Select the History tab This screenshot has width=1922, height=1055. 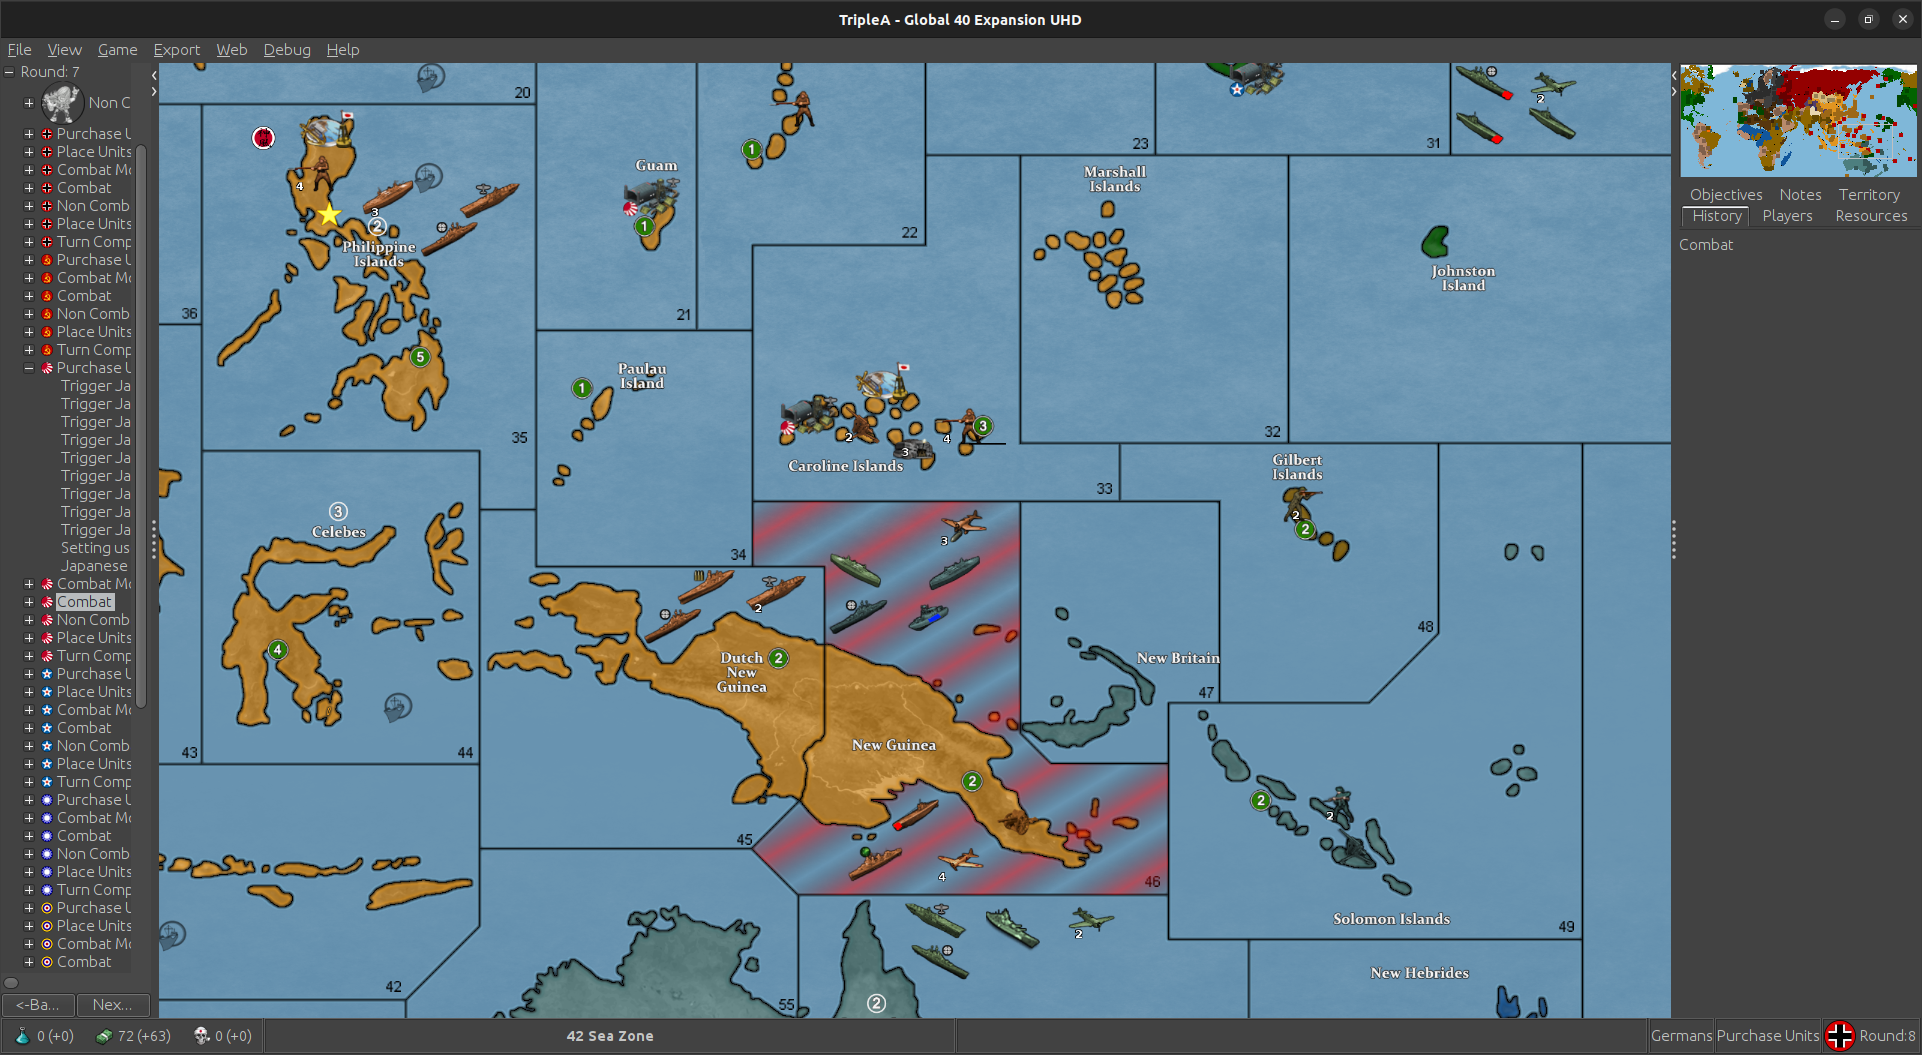coord(1717,216)
